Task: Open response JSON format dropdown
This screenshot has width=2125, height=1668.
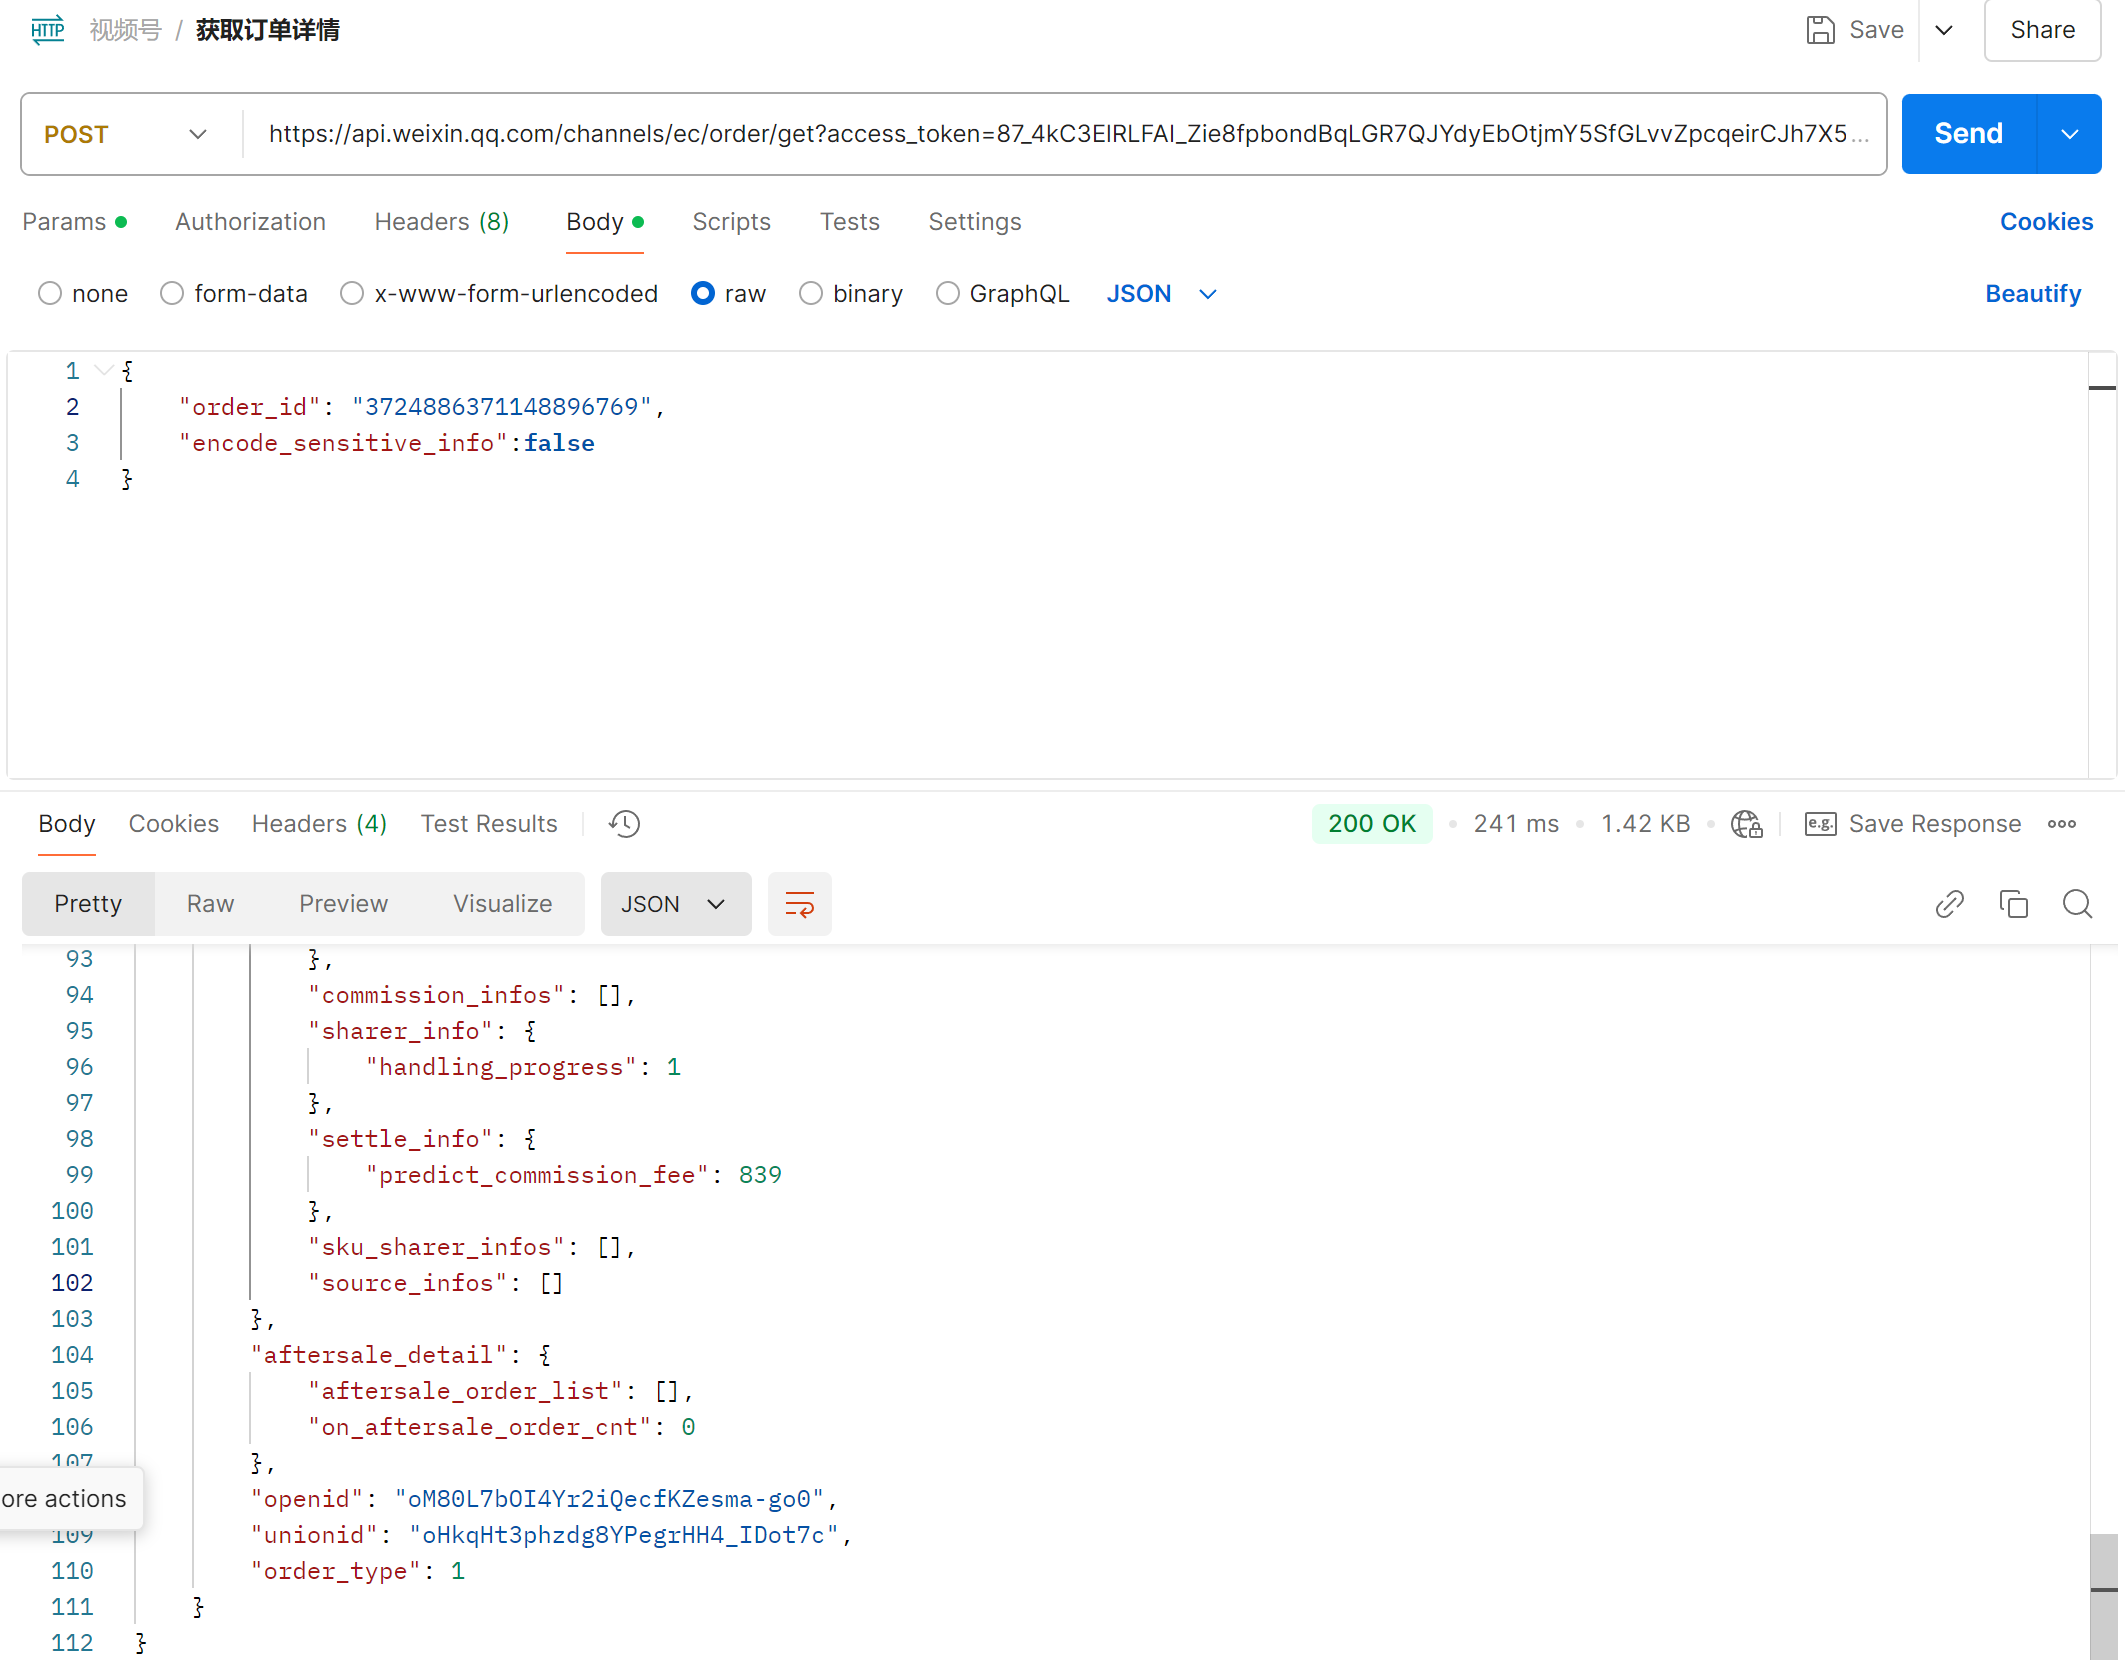Action: 675,904
